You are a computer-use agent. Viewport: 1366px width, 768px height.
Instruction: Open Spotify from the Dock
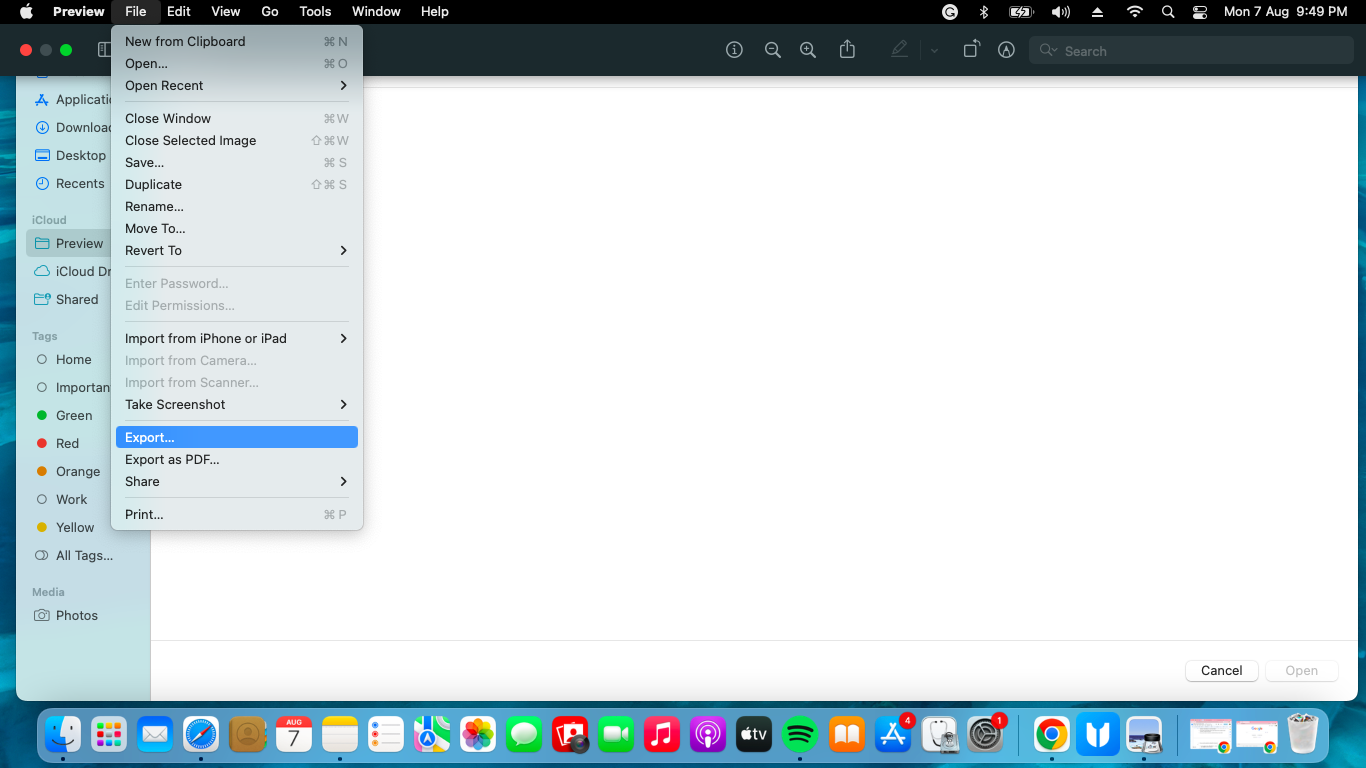[x=799, y=735]
